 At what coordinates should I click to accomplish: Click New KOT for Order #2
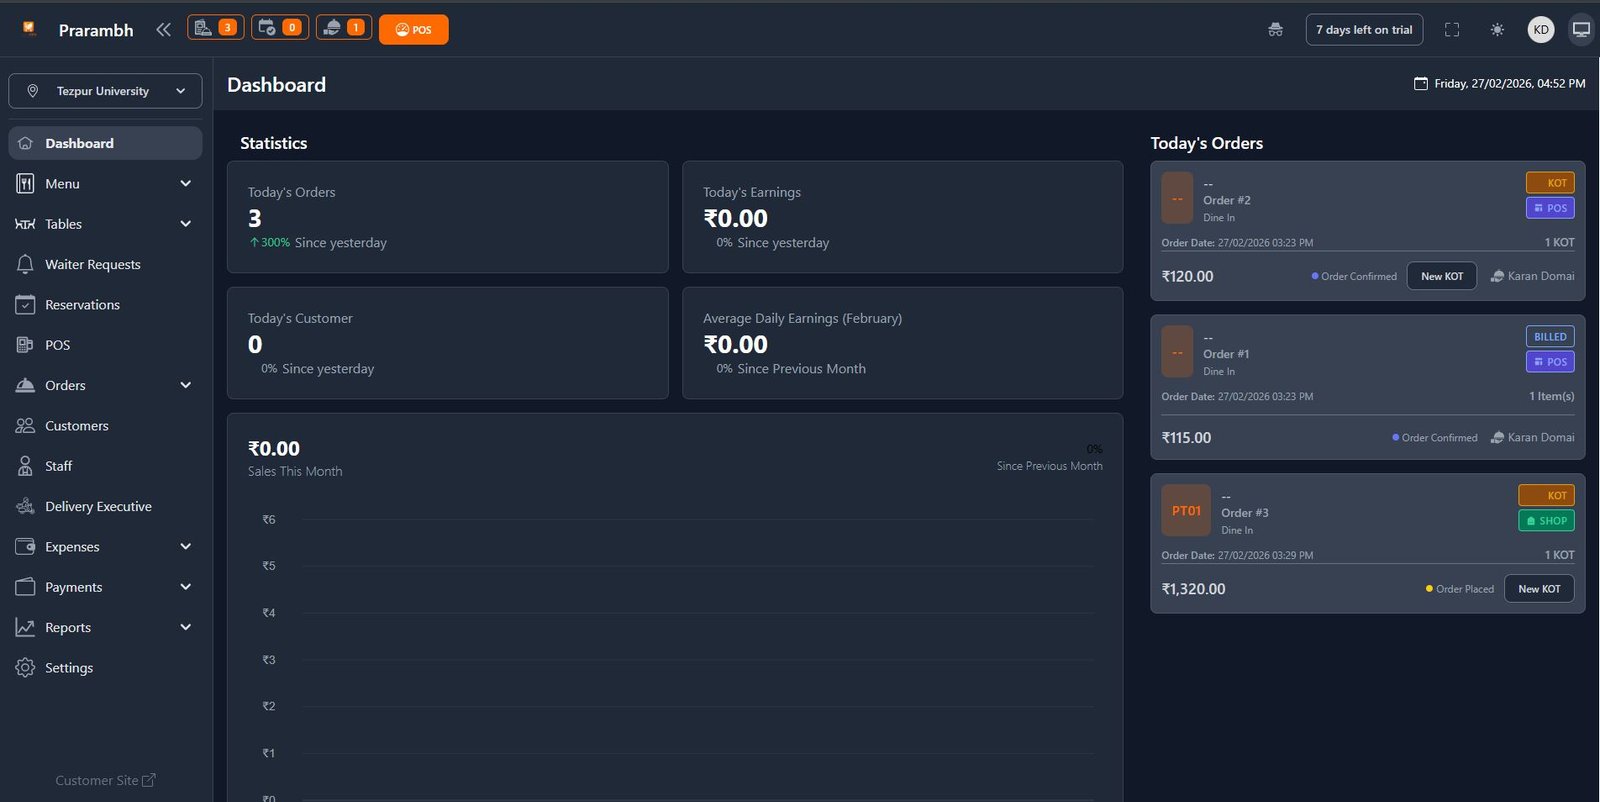(1441, 276)
